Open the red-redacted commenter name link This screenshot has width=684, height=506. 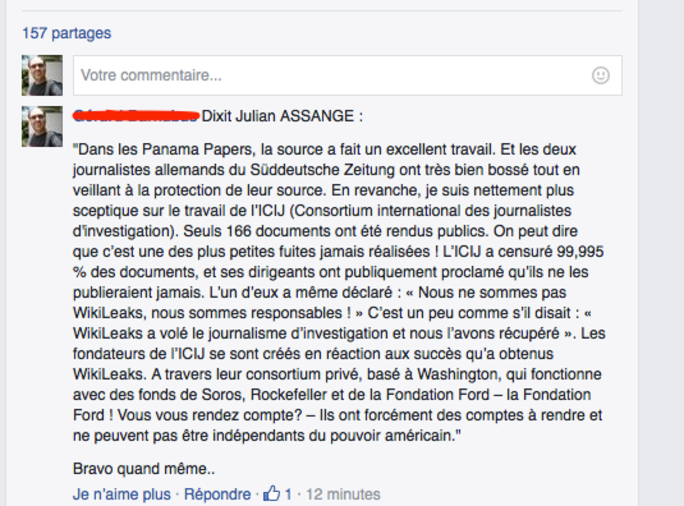[136, 116]
